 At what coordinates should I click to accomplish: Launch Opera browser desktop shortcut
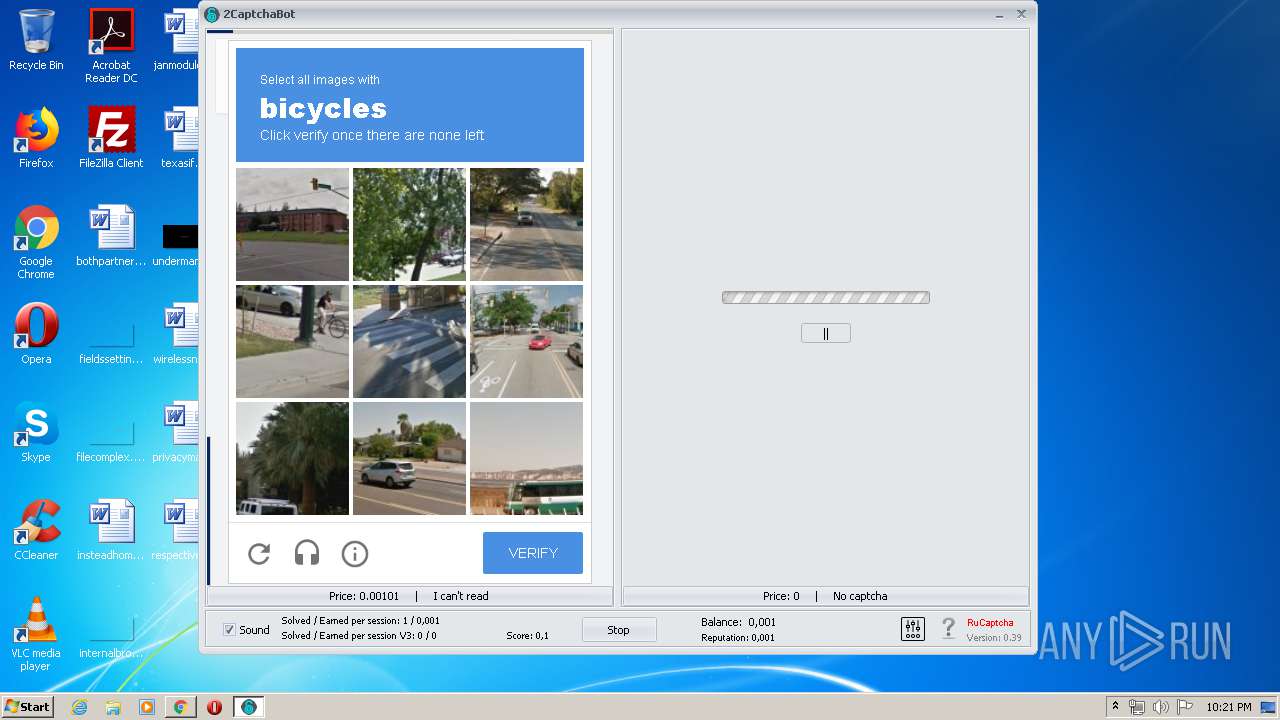[36, 334]
